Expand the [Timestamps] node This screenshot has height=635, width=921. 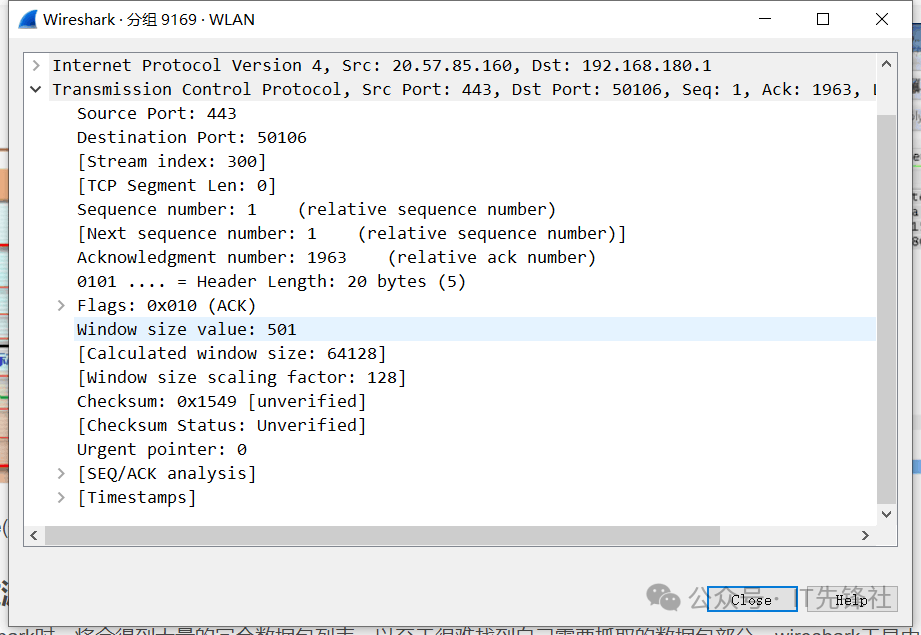pos(61,498)
